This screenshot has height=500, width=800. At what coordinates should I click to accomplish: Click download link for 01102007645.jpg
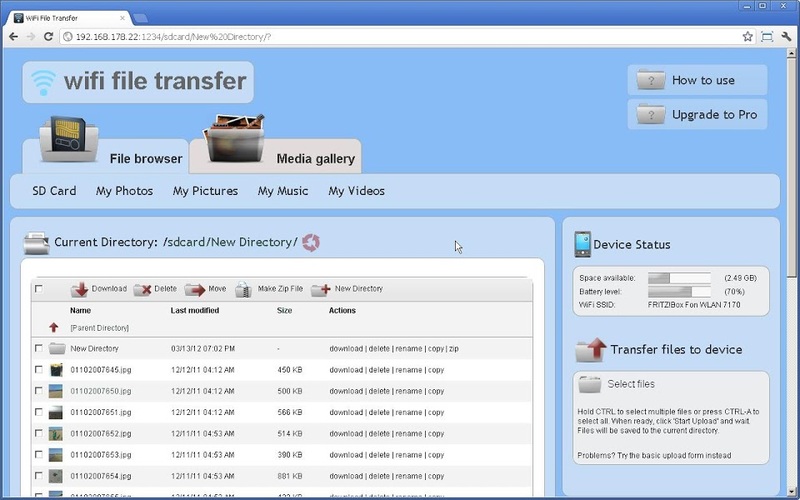coord(346,370)
